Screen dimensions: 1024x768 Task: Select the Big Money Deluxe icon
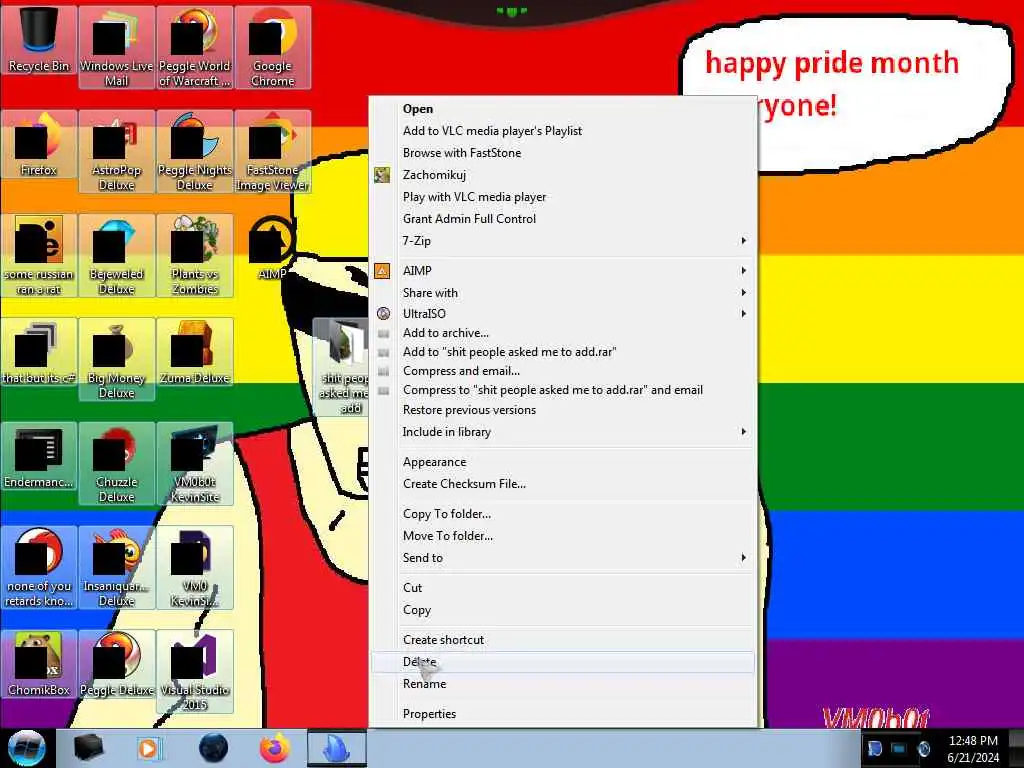116,359
